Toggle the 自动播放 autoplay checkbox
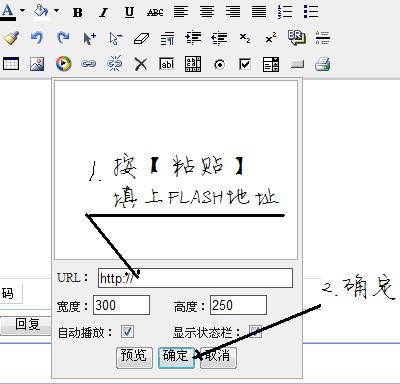 127,332
